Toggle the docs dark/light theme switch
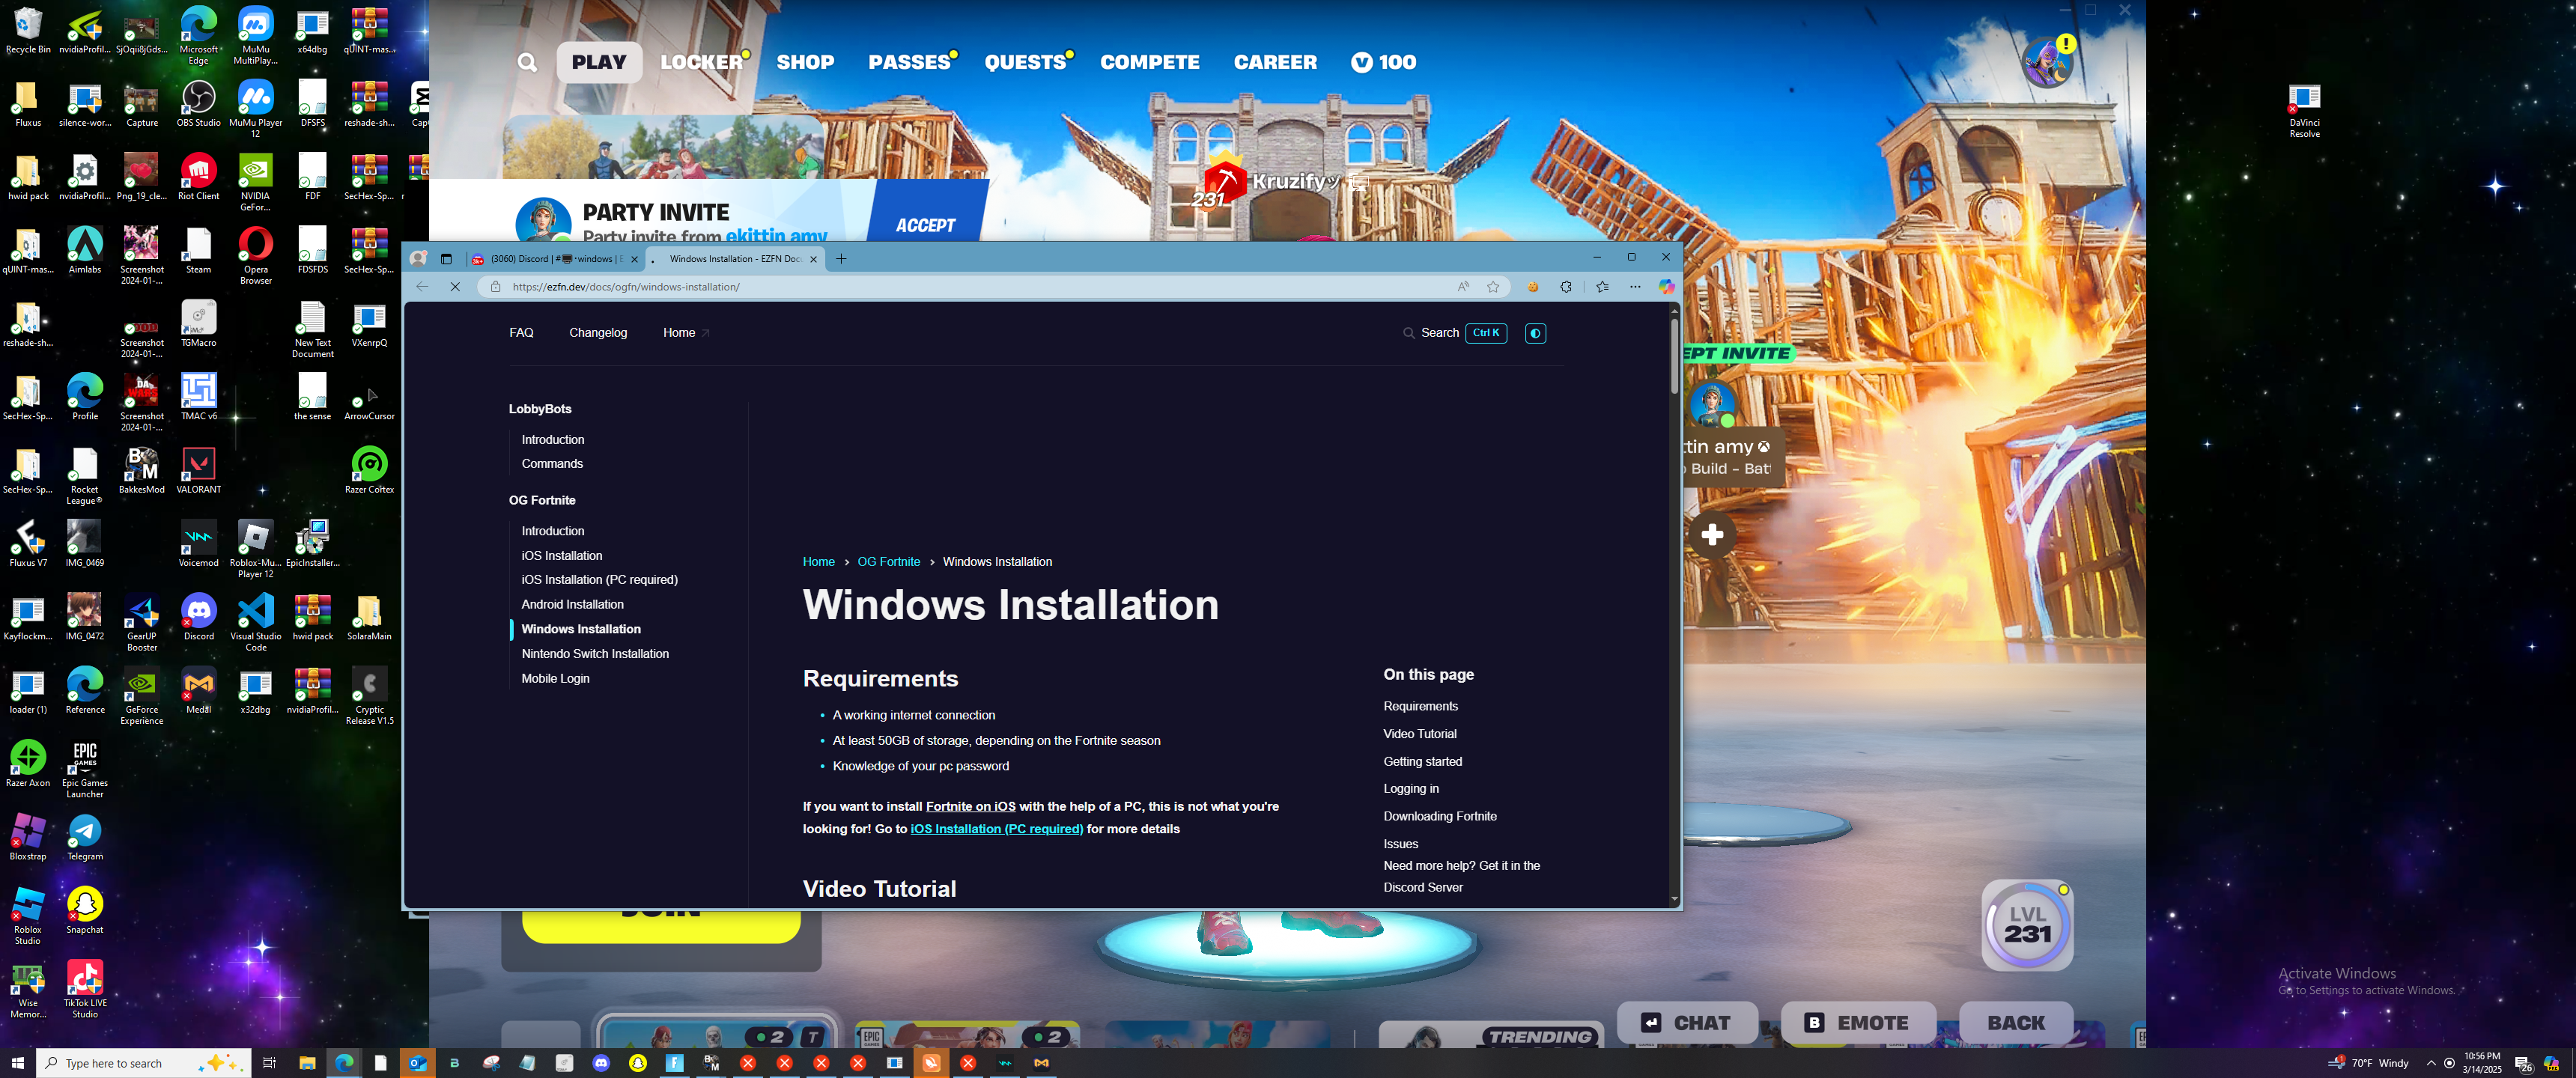 click(x=1535, y=333)
